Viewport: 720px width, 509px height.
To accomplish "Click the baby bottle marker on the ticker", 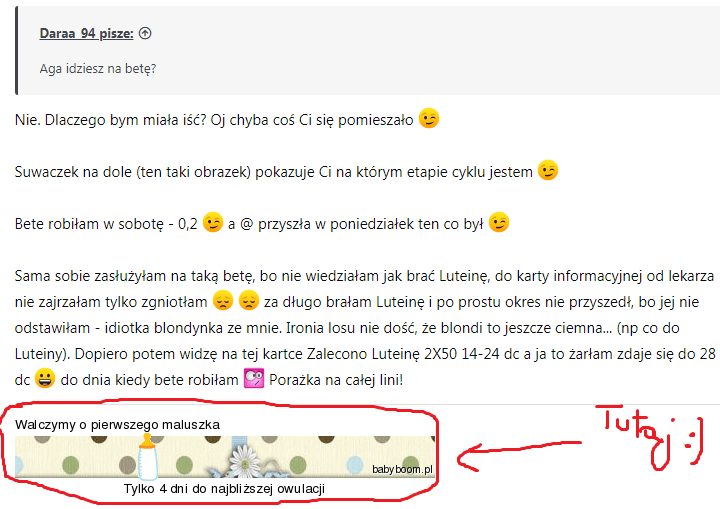I will click(x=147, y=457).
